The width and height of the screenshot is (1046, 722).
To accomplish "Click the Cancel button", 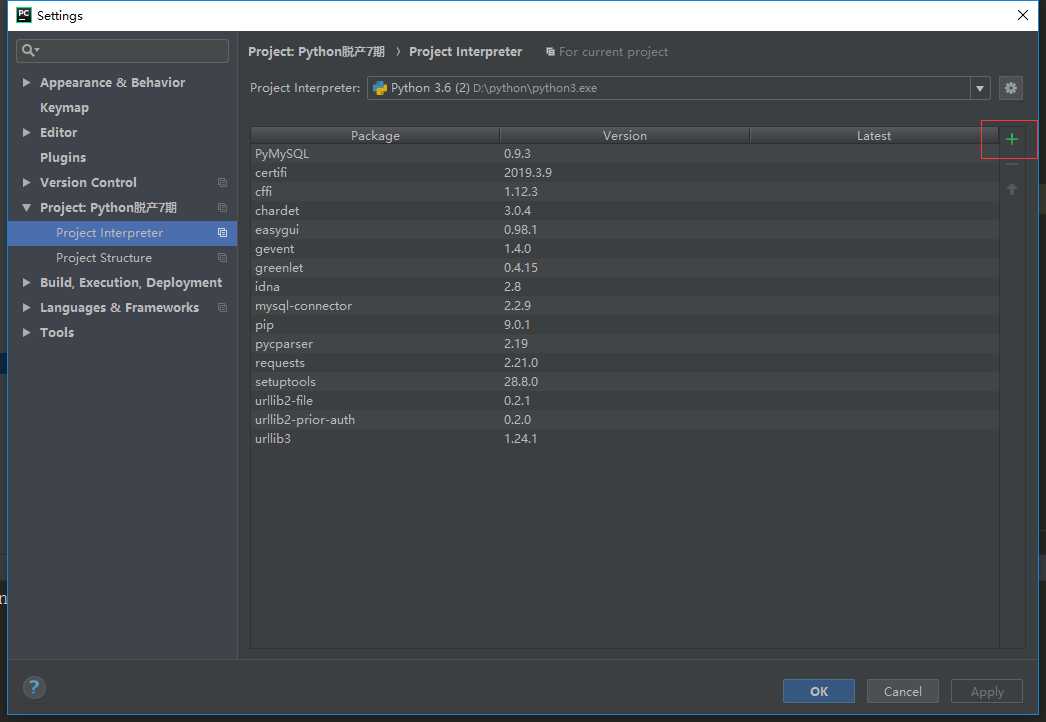I will click(x=903, y=691).
